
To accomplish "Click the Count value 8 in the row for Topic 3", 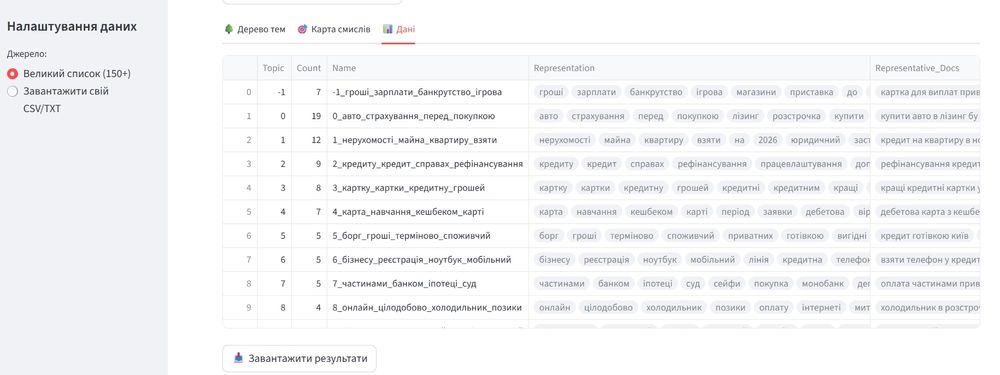I will click(x=309, y=188).
